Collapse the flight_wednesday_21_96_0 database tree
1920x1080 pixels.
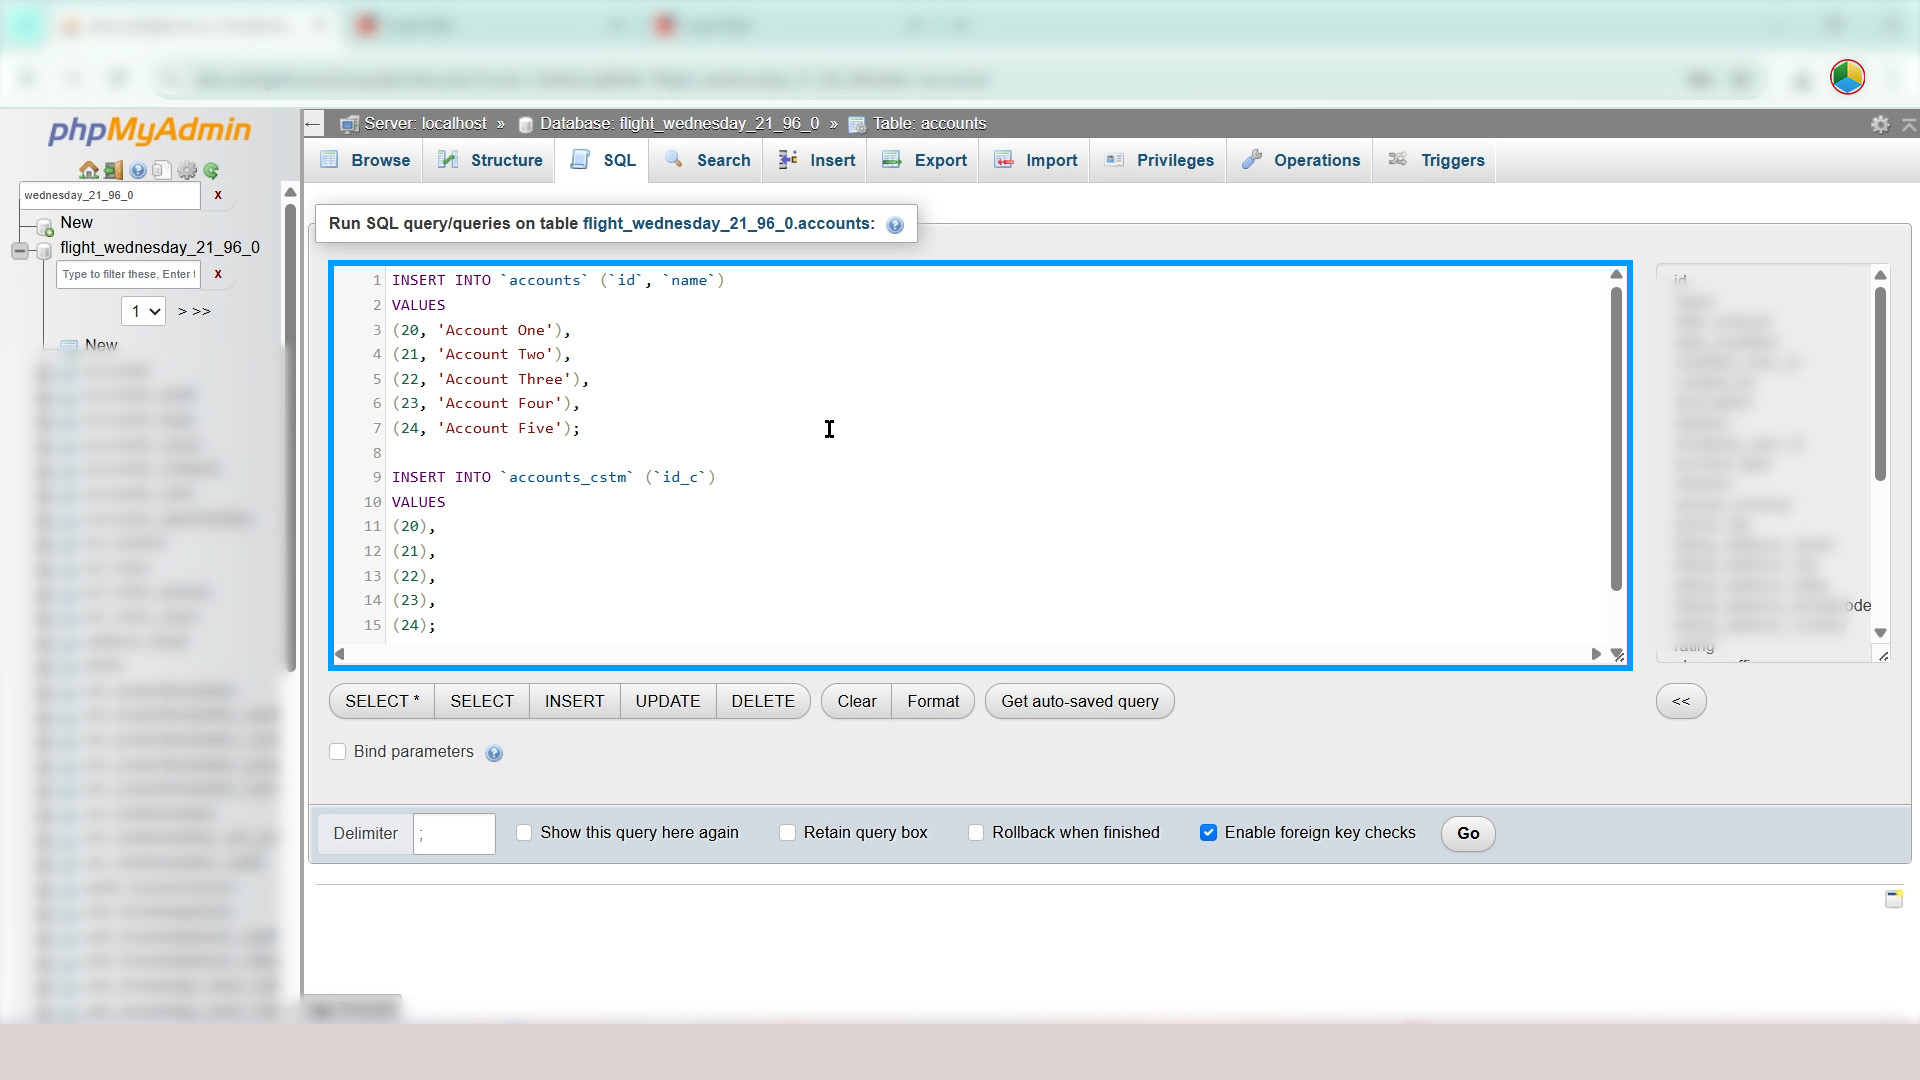coord(20,250)
